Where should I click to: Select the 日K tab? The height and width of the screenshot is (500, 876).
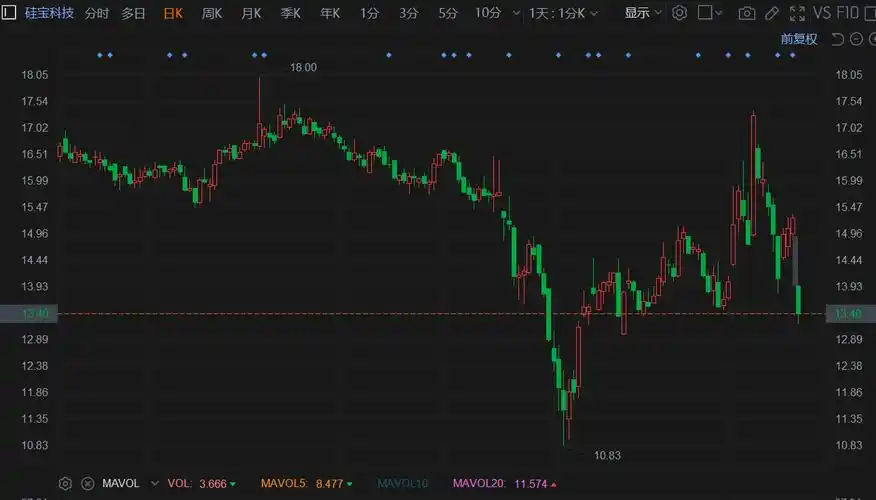(173, 13)
